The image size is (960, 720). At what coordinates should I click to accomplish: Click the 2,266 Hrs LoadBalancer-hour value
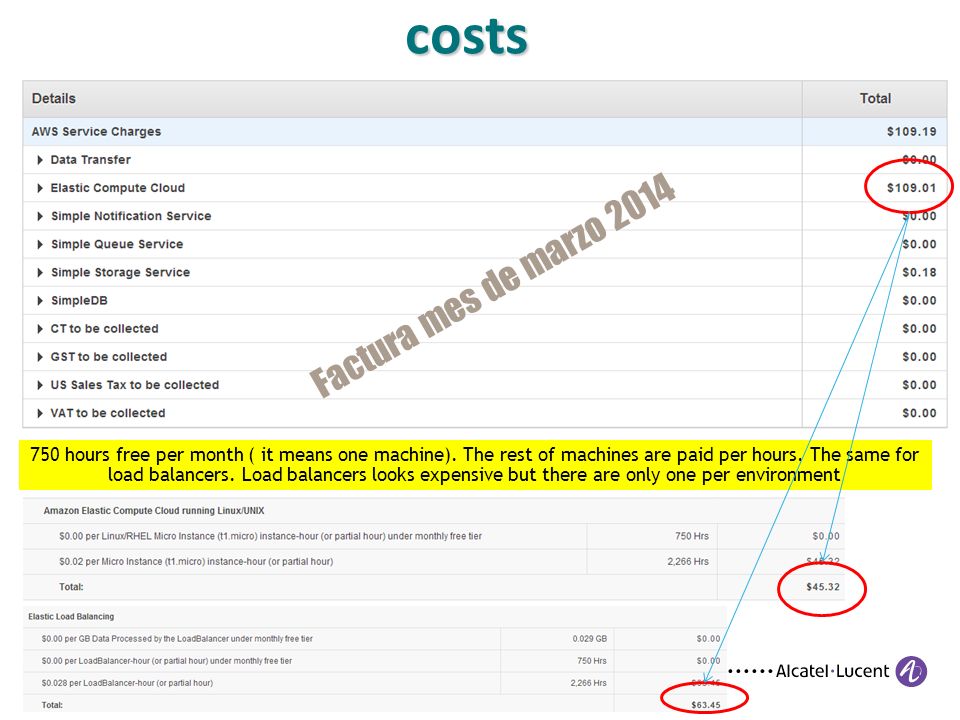click(x=588, y=683)
